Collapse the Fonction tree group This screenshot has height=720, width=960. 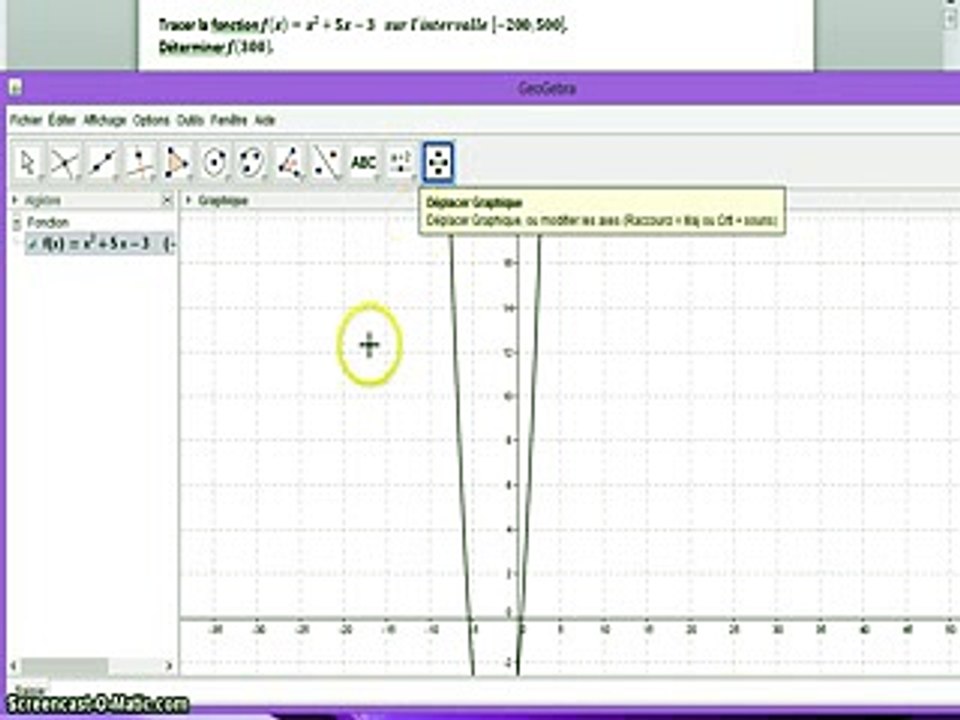click(x=17, y=223)
